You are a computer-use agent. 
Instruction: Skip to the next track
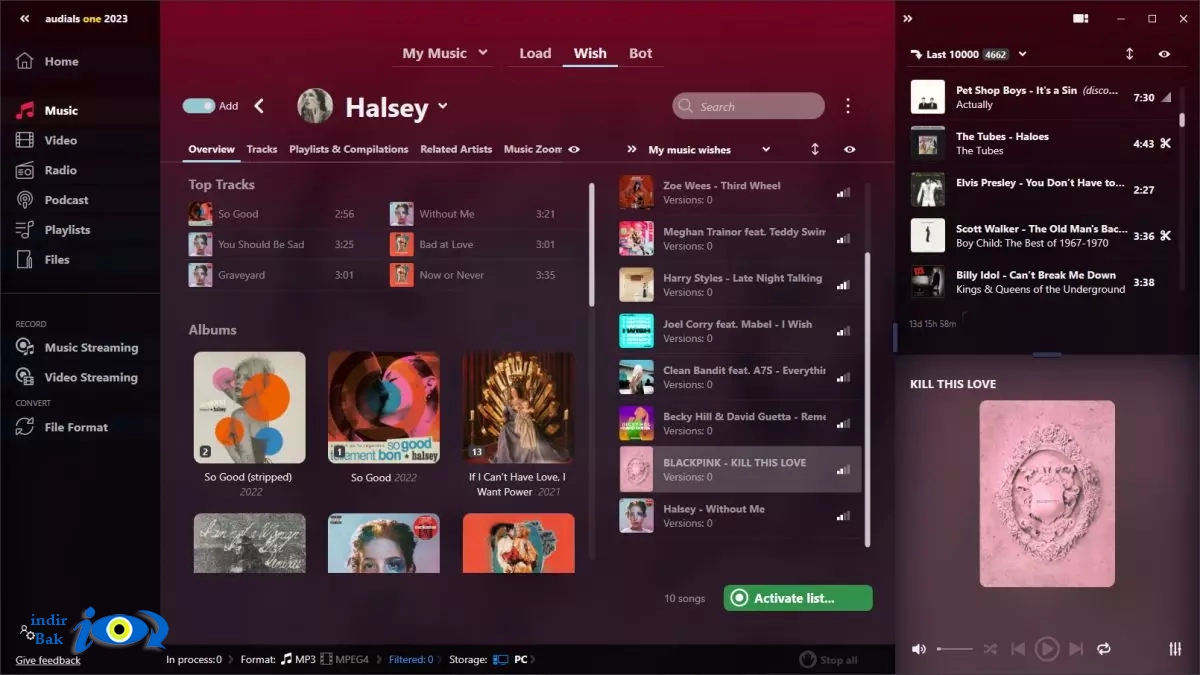coord(1076,649)
